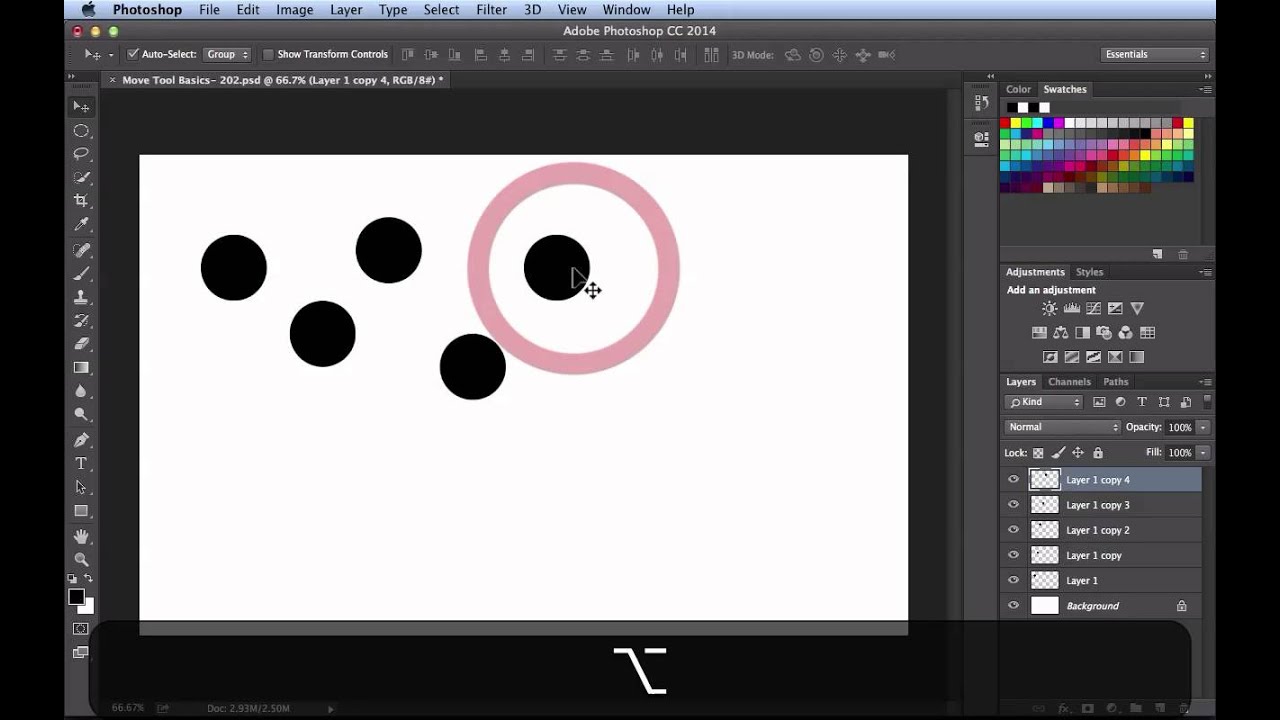
Task: Select the Brush tool
Action: click(81, 273)
